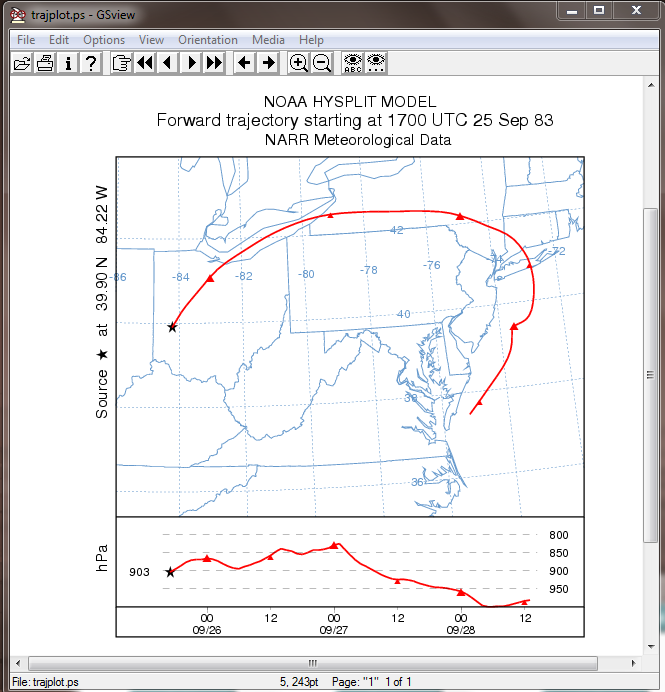Click the black star source marker on map

click(x=172, y=327)
